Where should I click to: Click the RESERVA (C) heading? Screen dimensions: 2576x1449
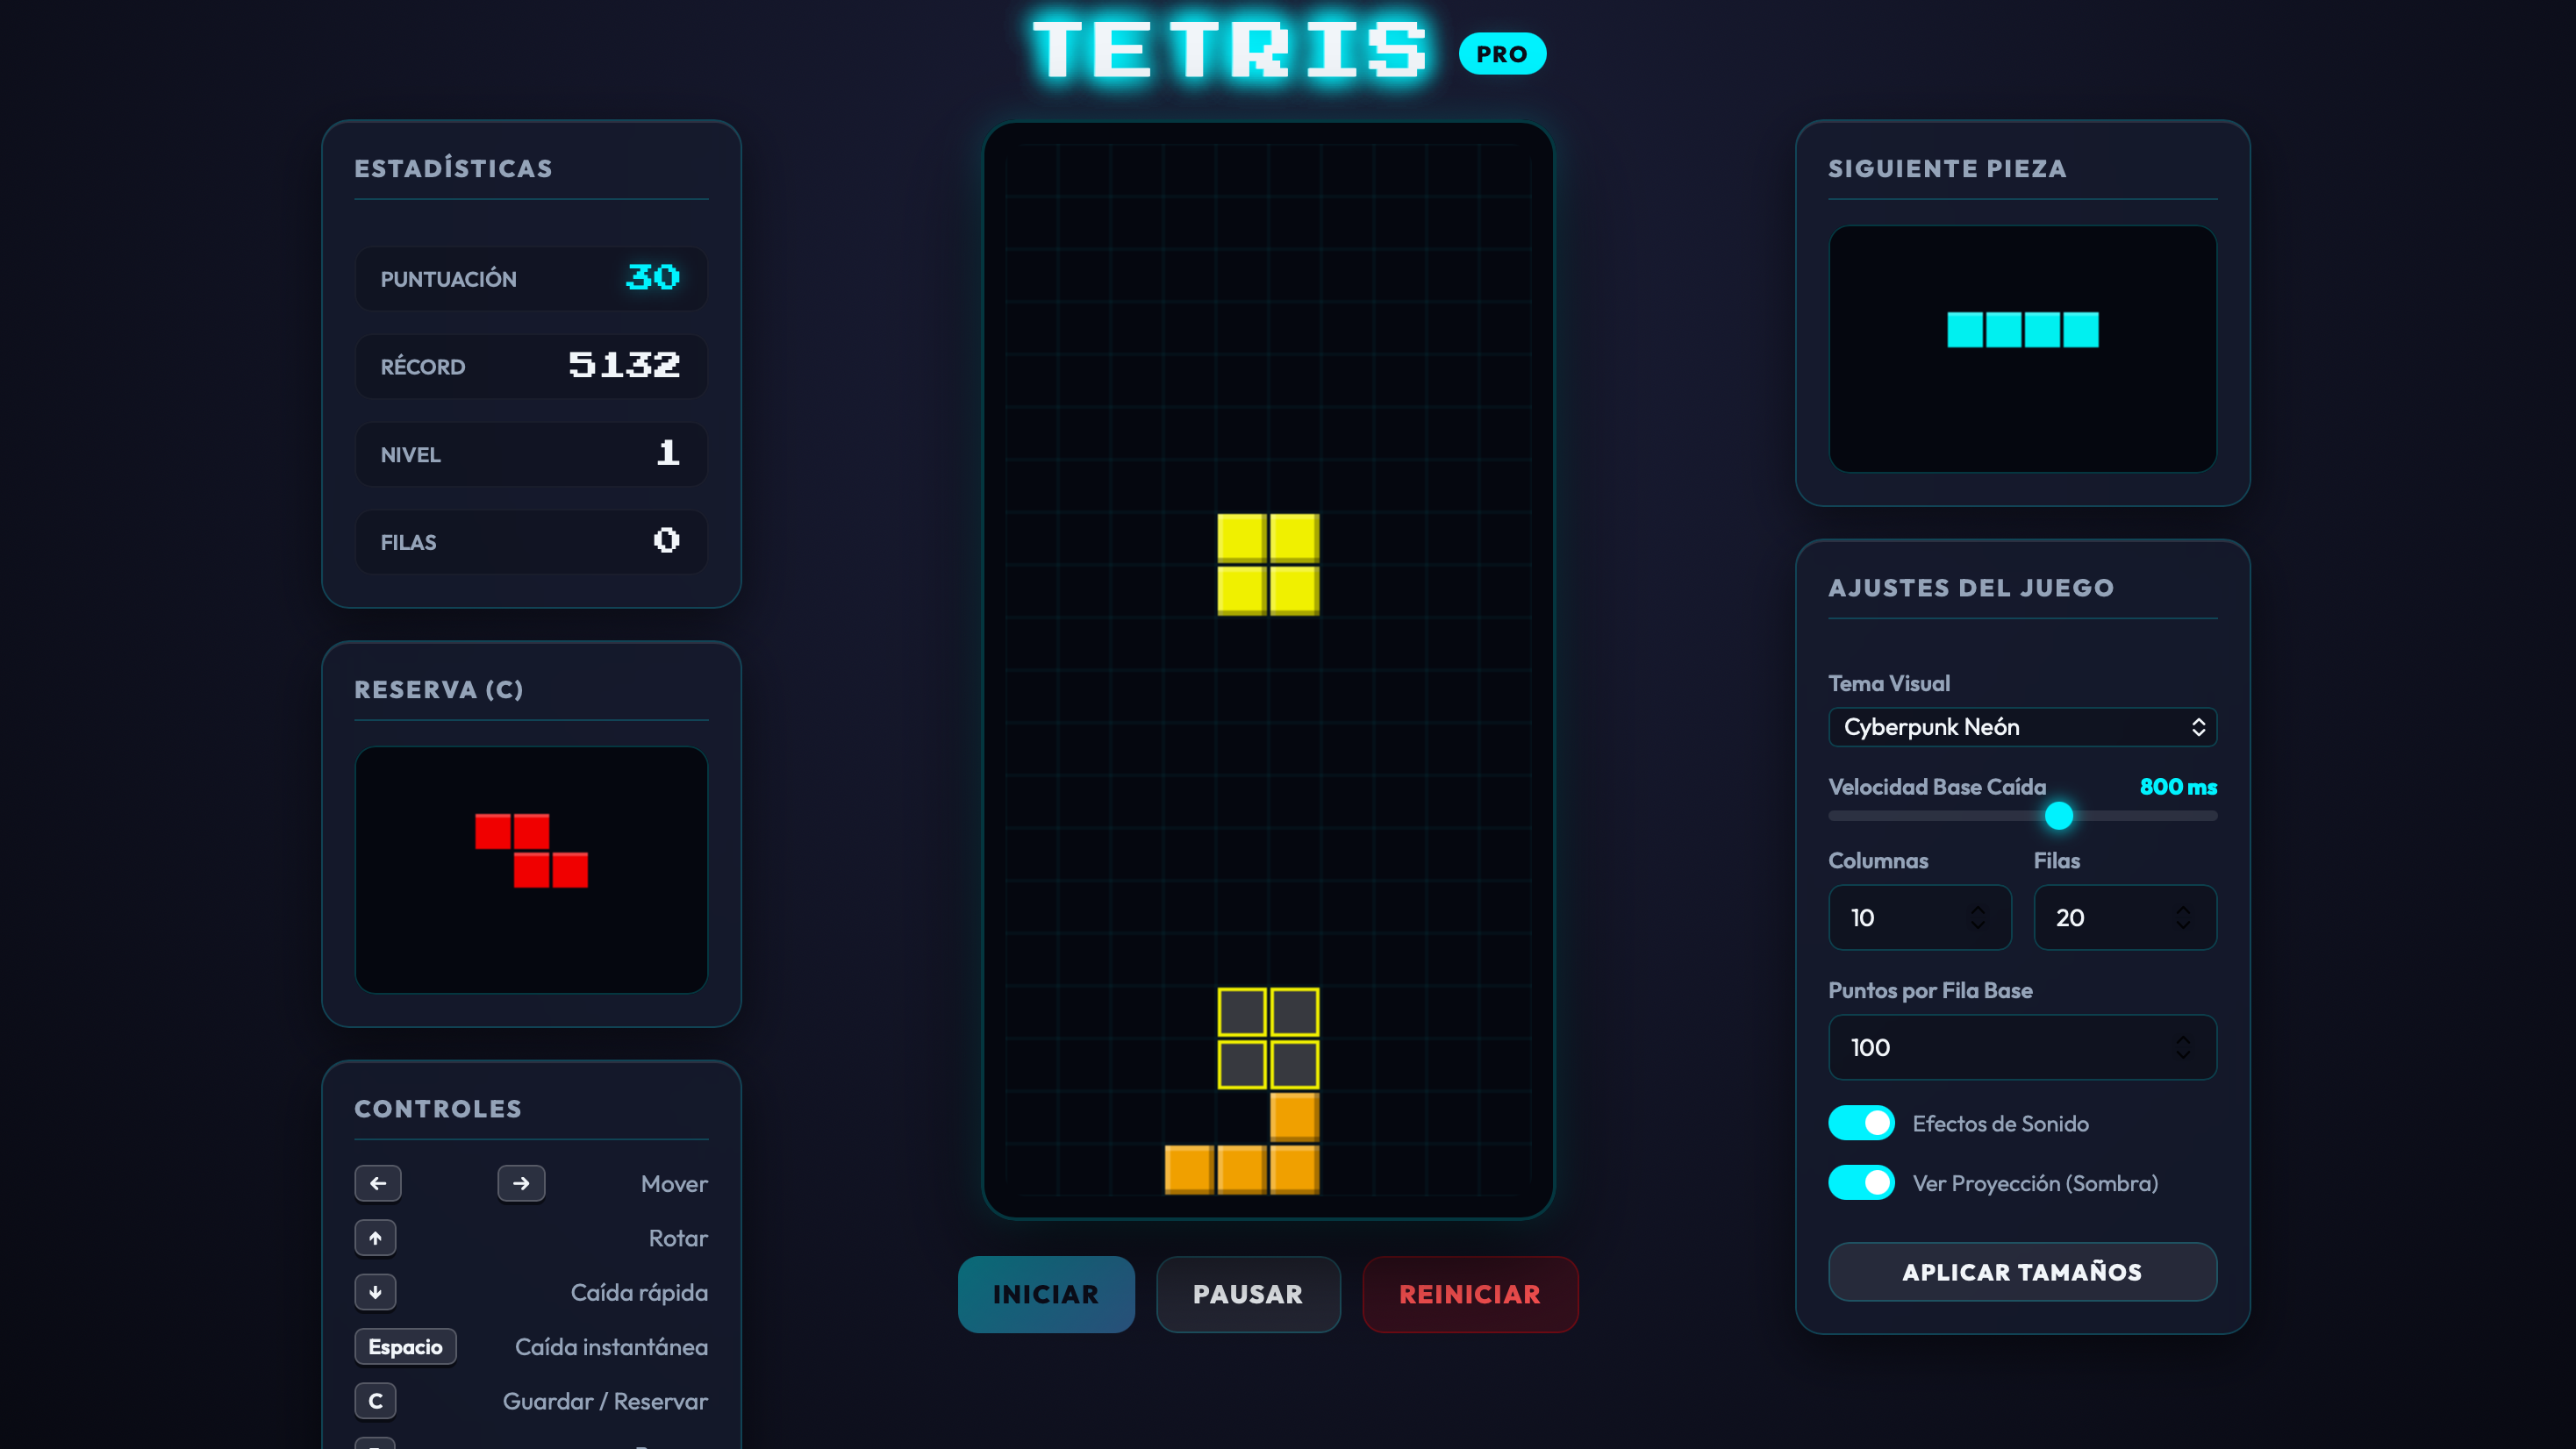click(x=439, y=689)
